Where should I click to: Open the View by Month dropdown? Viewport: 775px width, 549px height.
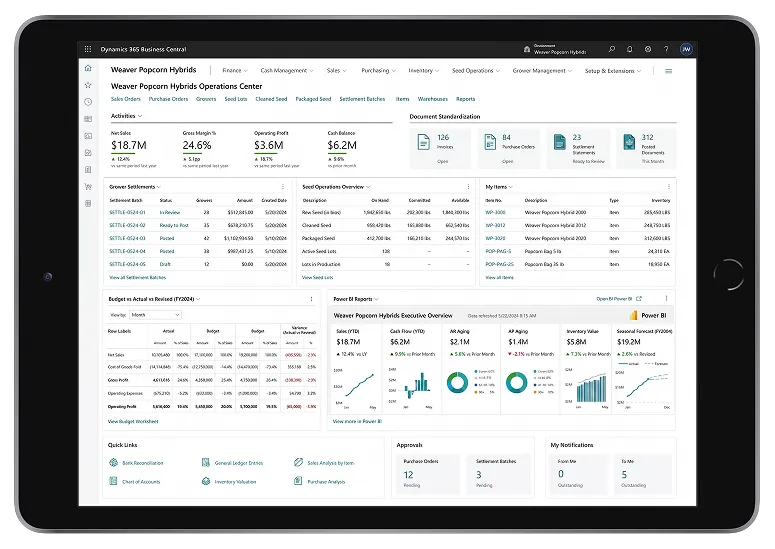click(x=155, y=315)
